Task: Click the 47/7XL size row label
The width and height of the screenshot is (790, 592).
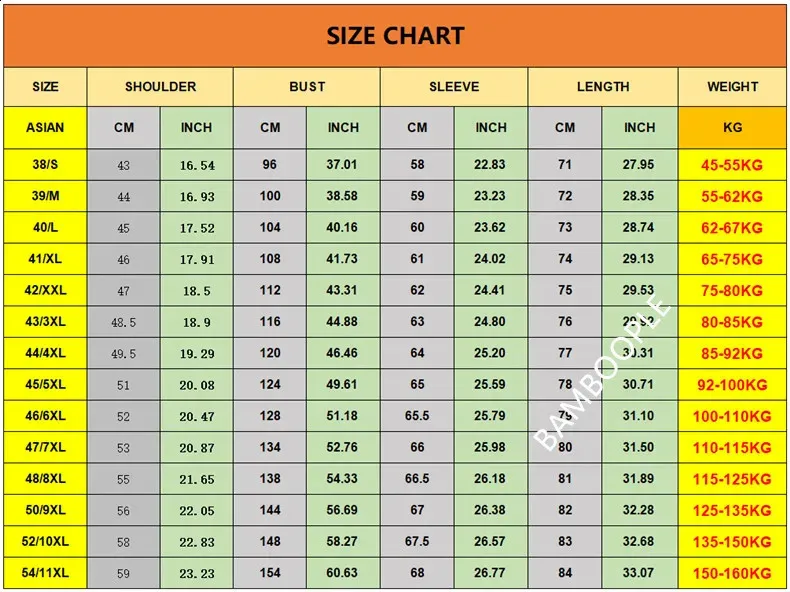Action: pyautogui.click(x=45, y=447)
